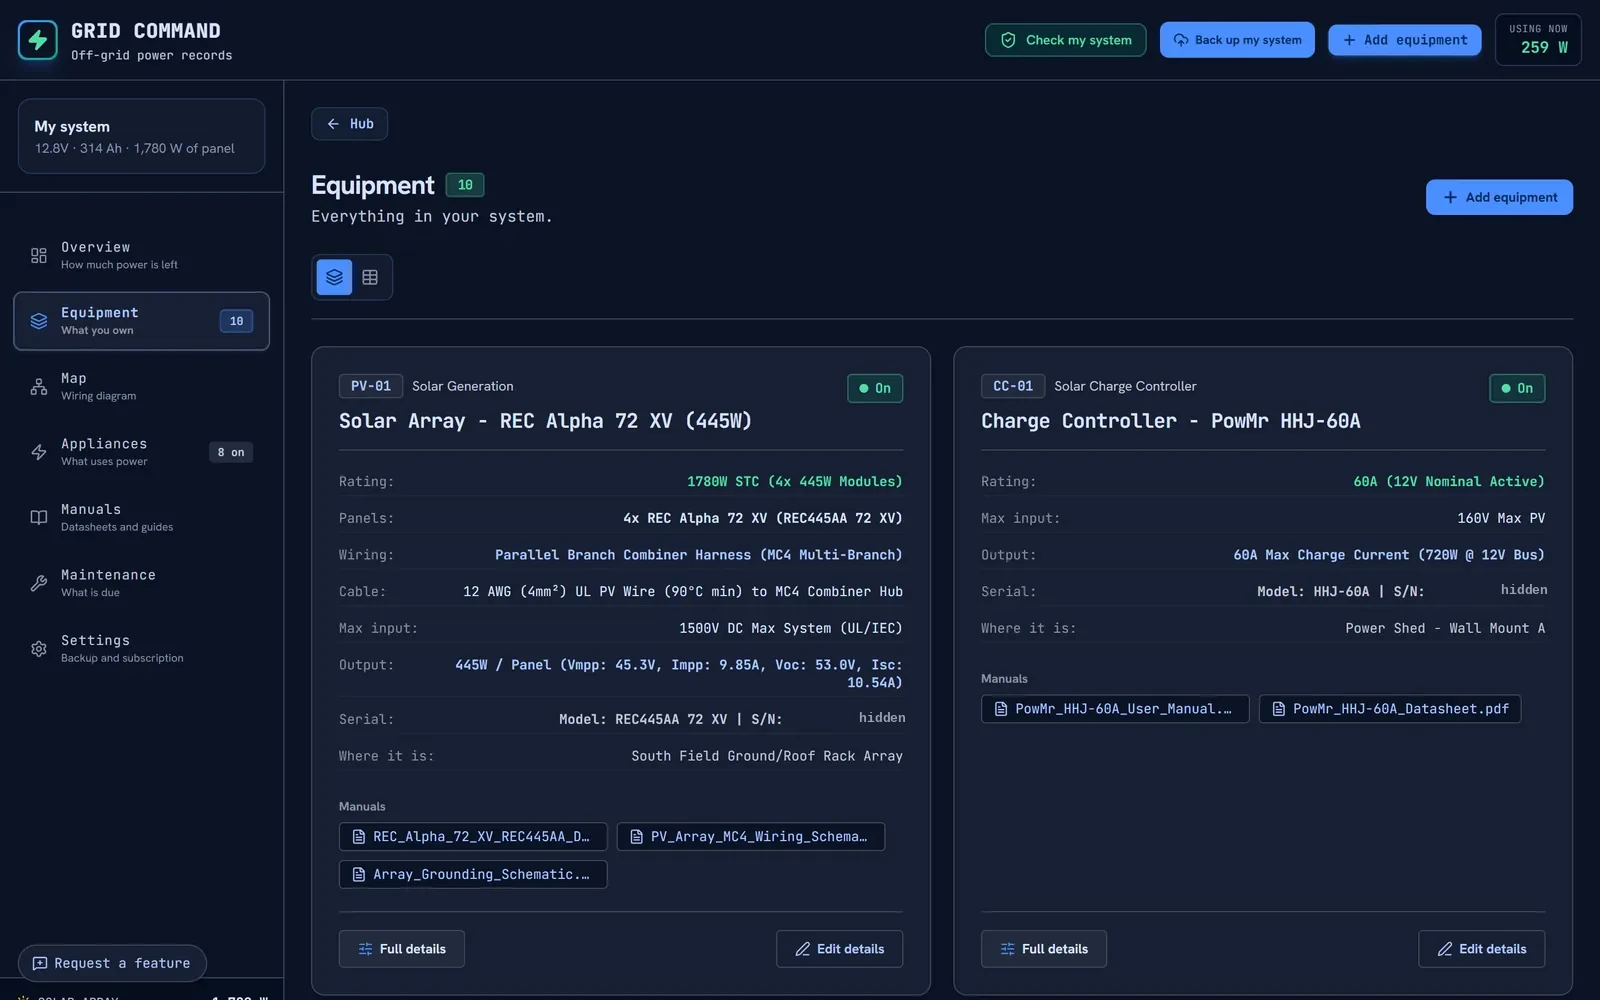This screenshot has height=1000, width=1600.
Task: Click the Maintenance wrench icon
Action: coord(39,583)
